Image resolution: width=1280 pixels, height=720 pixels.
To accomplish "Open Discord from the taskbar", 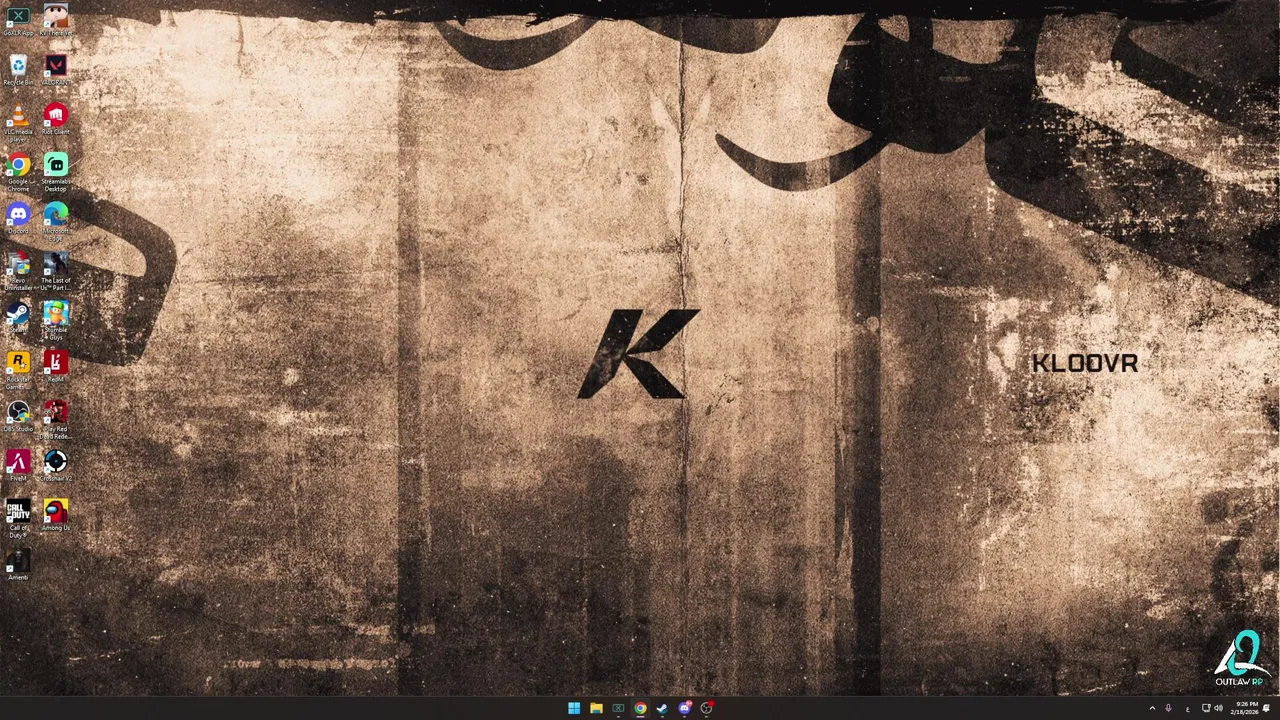I will pos(684,708).
